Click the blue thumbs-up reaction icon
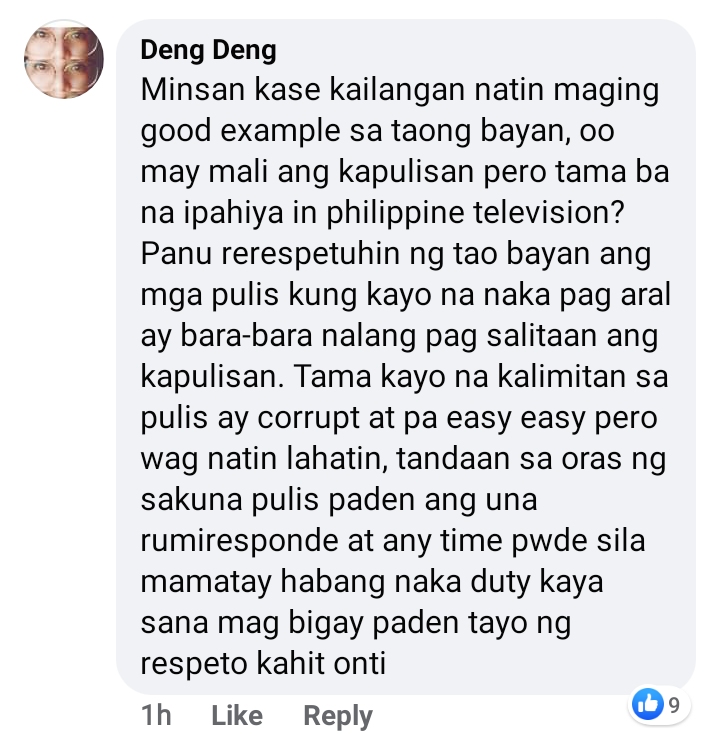Viewport: 719px width, 734px height. 648,704
